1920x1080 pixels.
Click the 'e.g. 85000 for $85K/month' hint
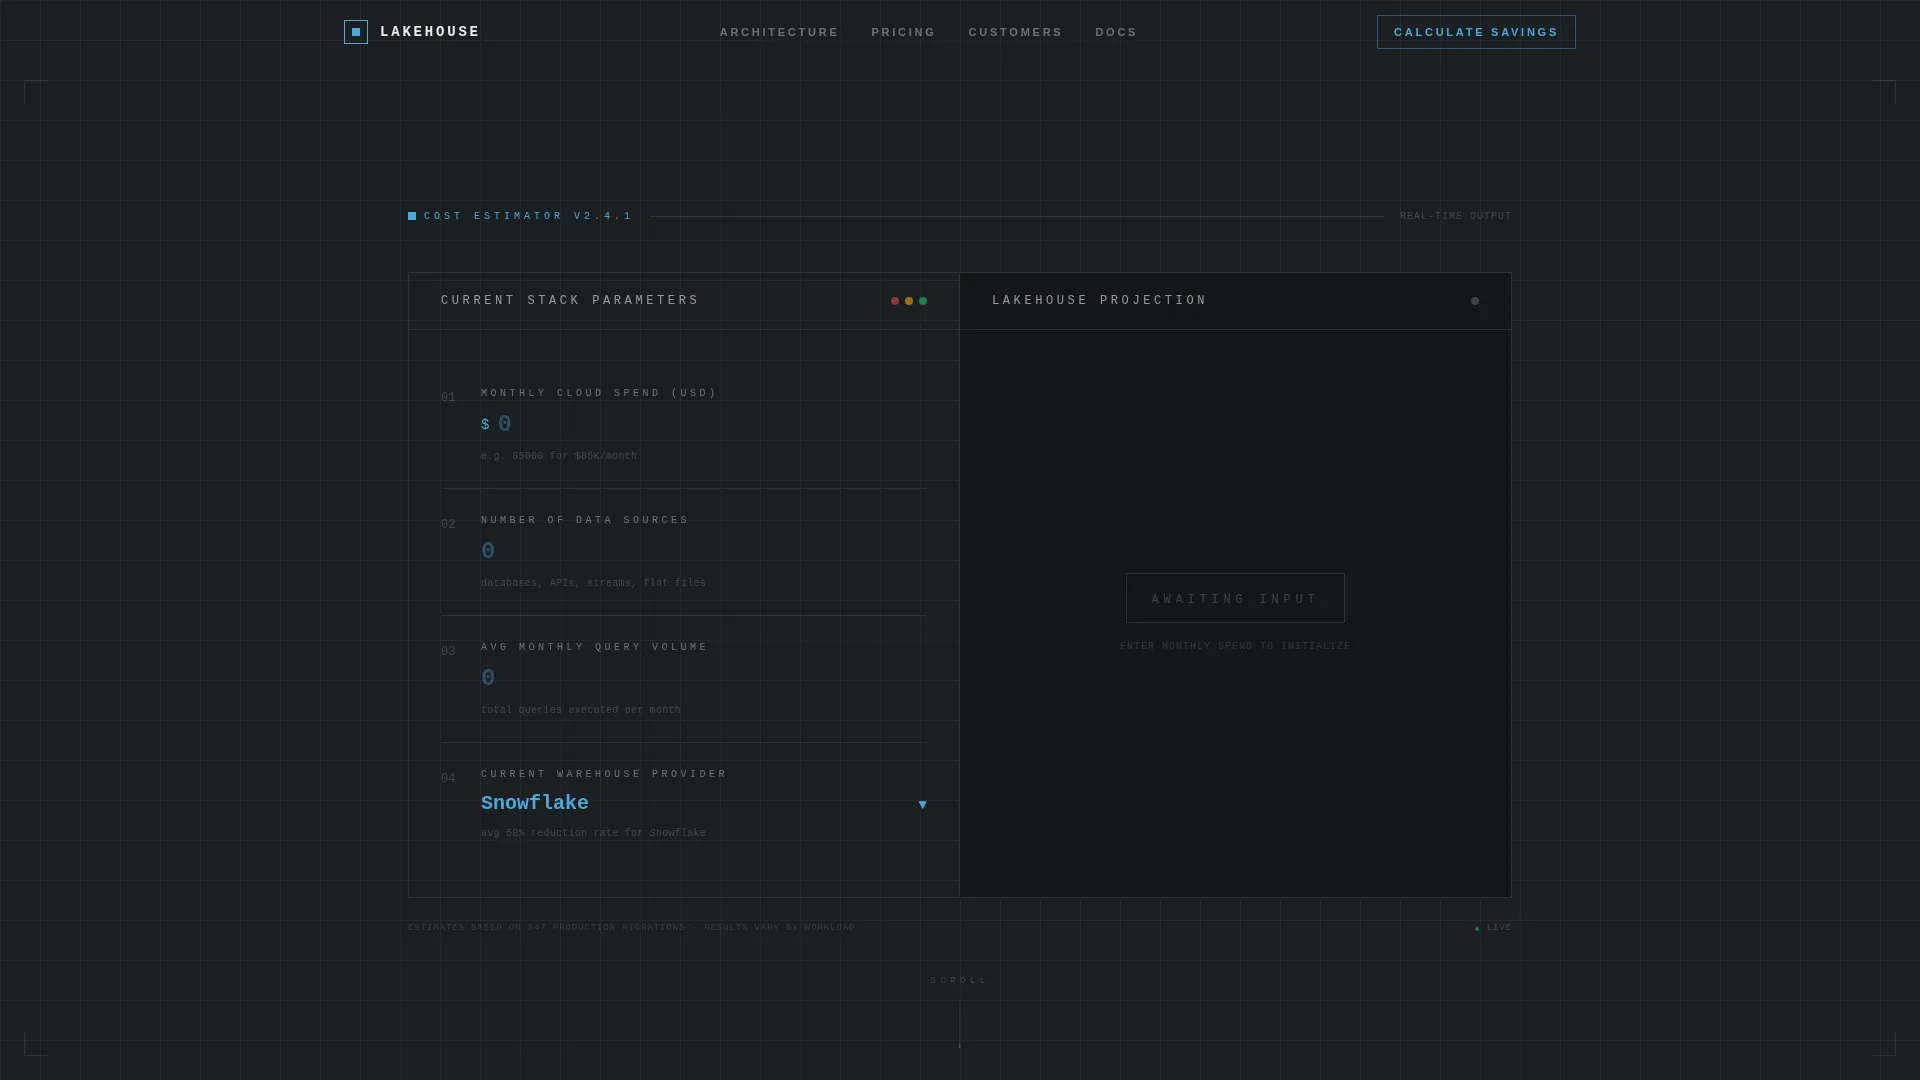pyautogui.click(x=559, y=456)
